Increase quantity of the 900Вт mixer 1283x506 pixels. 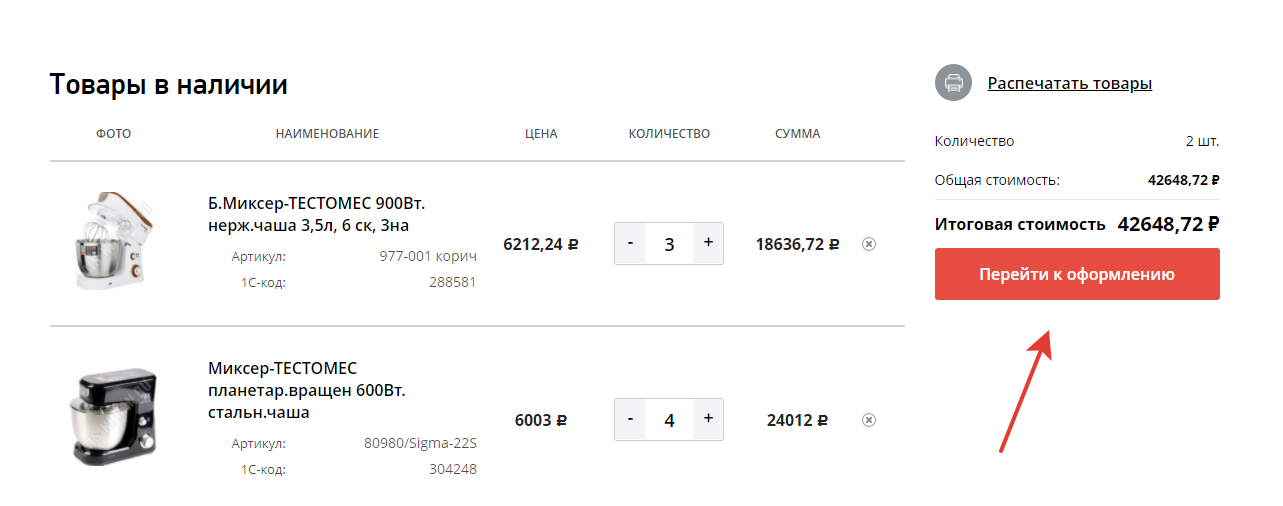pyautogui.click(x=708, y=243)
